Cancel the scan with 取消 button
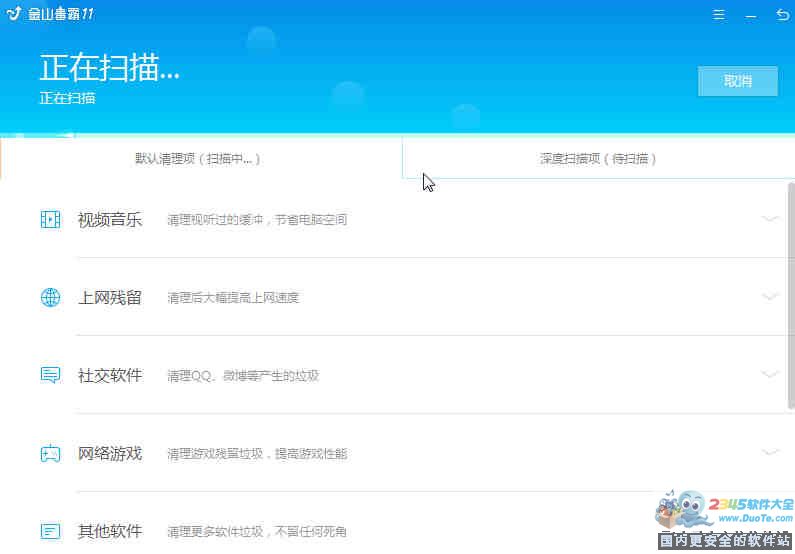 point(738,81)
